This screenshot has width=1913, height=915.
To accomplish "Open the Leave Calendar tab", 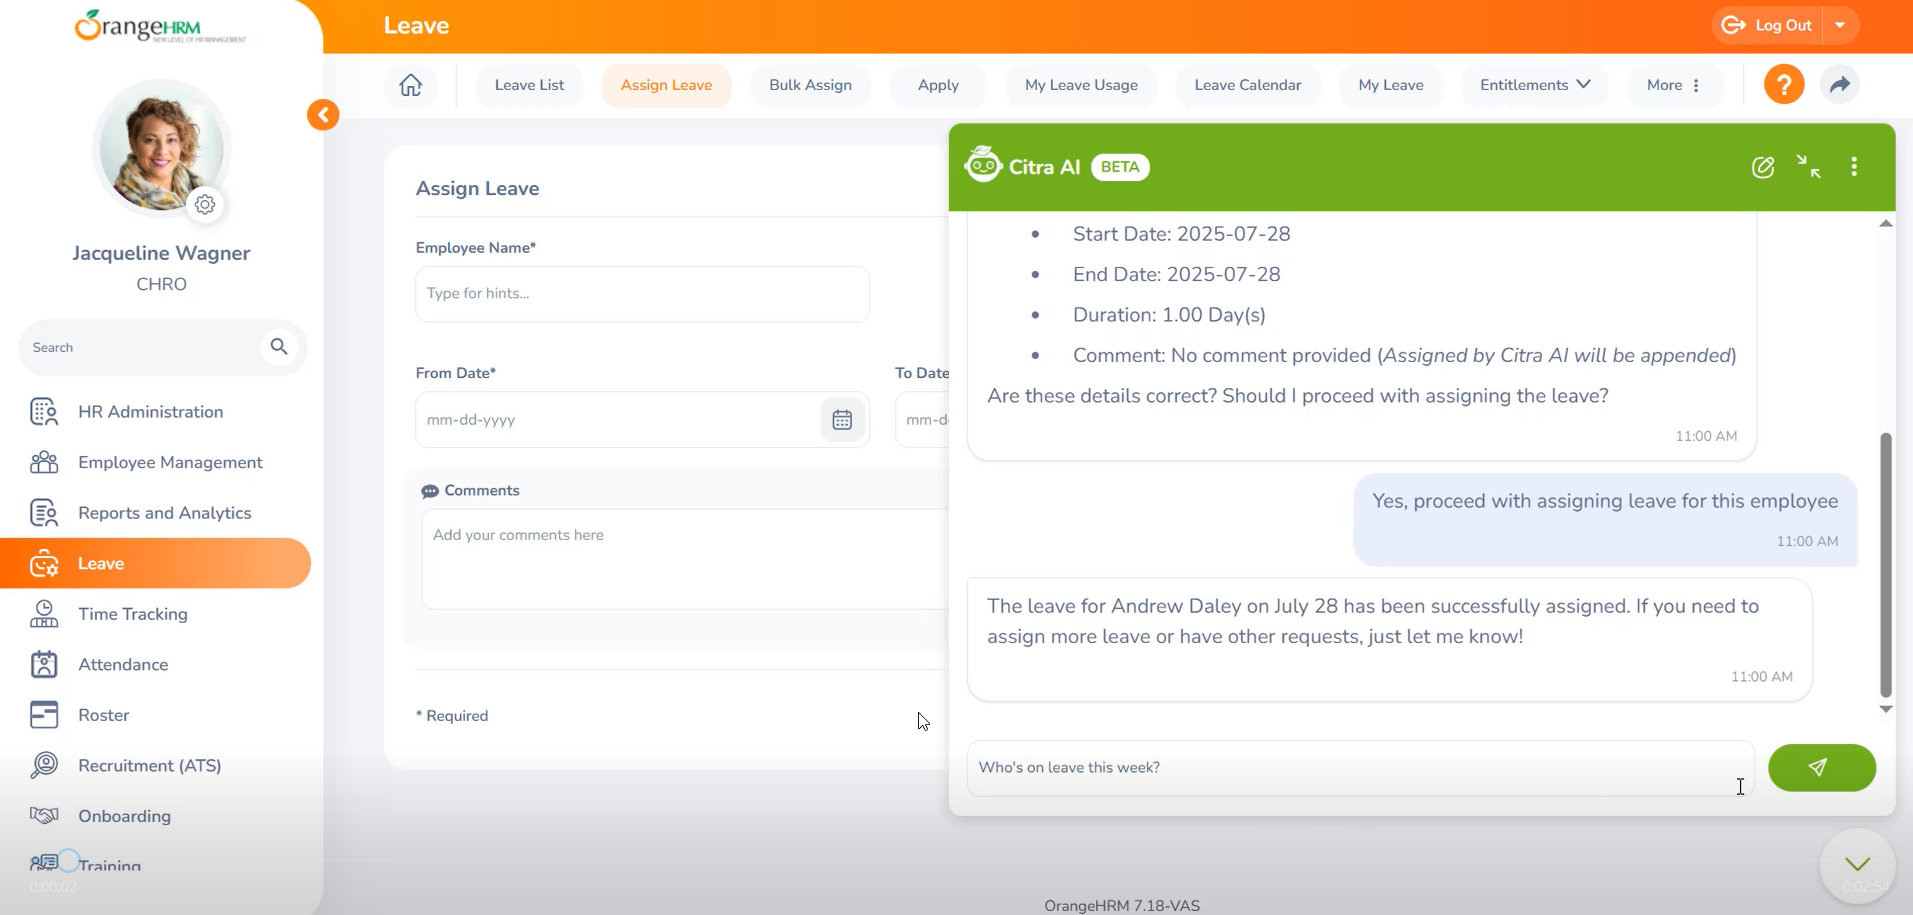I will [1247, 85].
